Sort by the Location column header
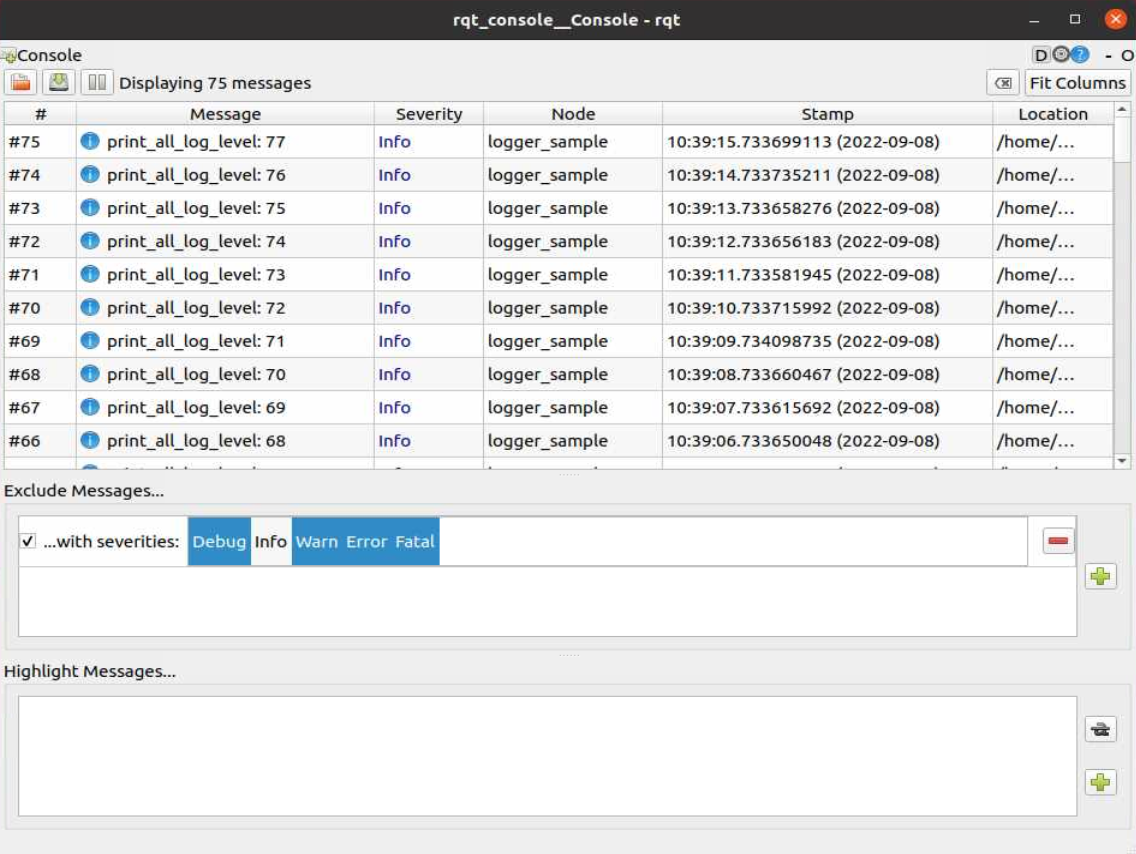Viewport: 1136px width, 854px height. (x=1053, y=114)
